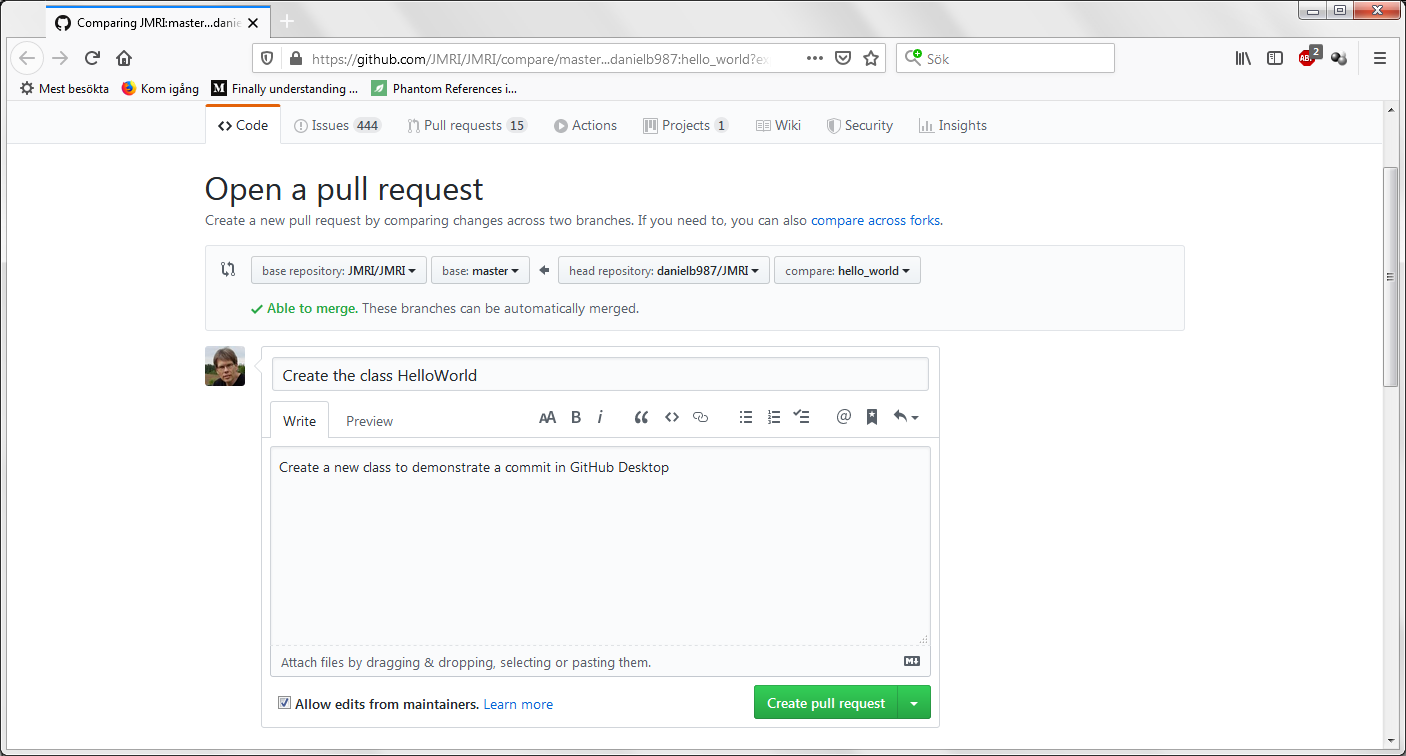Viewport: 1406px width, 756px height.
Task: Open the Pull requests tab
Action: pyautogui.click(x=466, y=126)
